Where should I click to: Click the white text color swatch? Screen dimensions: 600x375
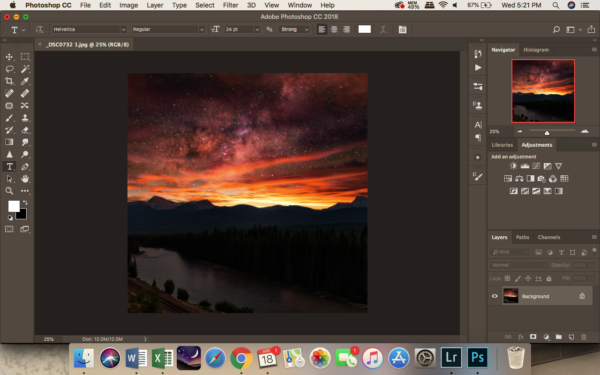364,29
